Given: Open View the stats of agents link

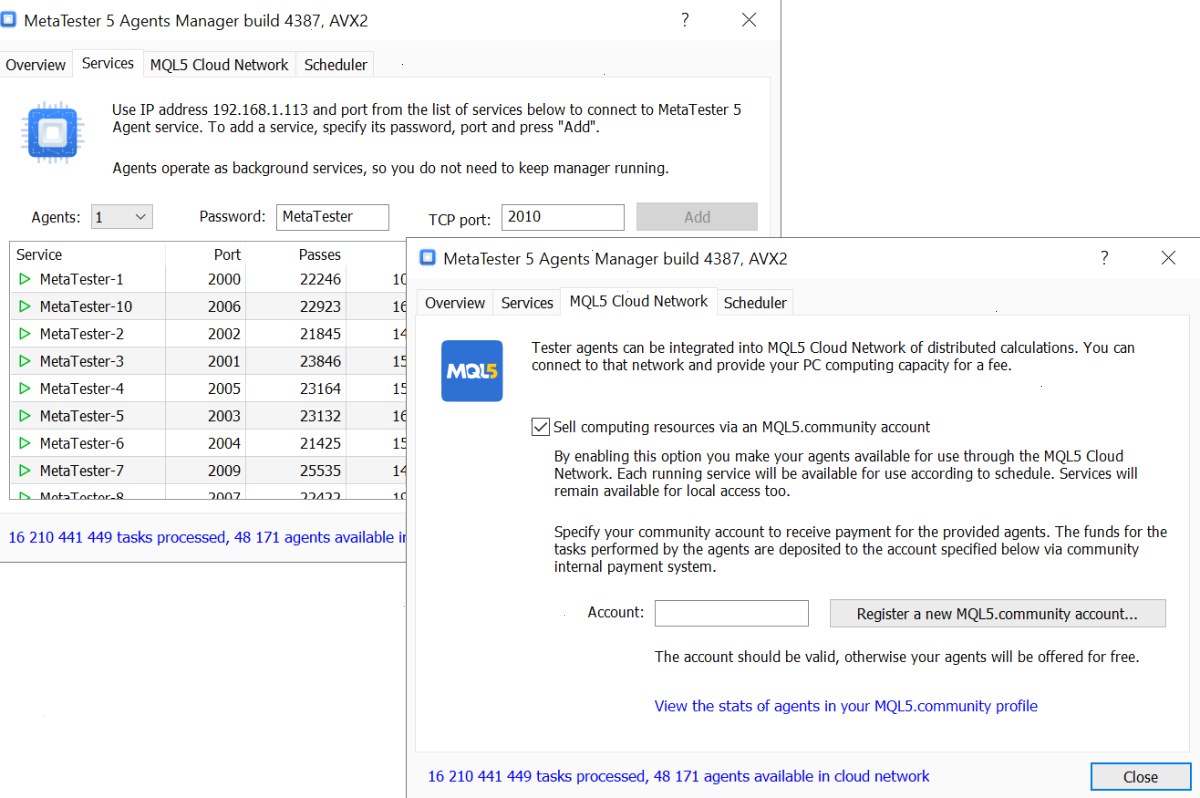Looking at the screenshot, I should (846, 706).
